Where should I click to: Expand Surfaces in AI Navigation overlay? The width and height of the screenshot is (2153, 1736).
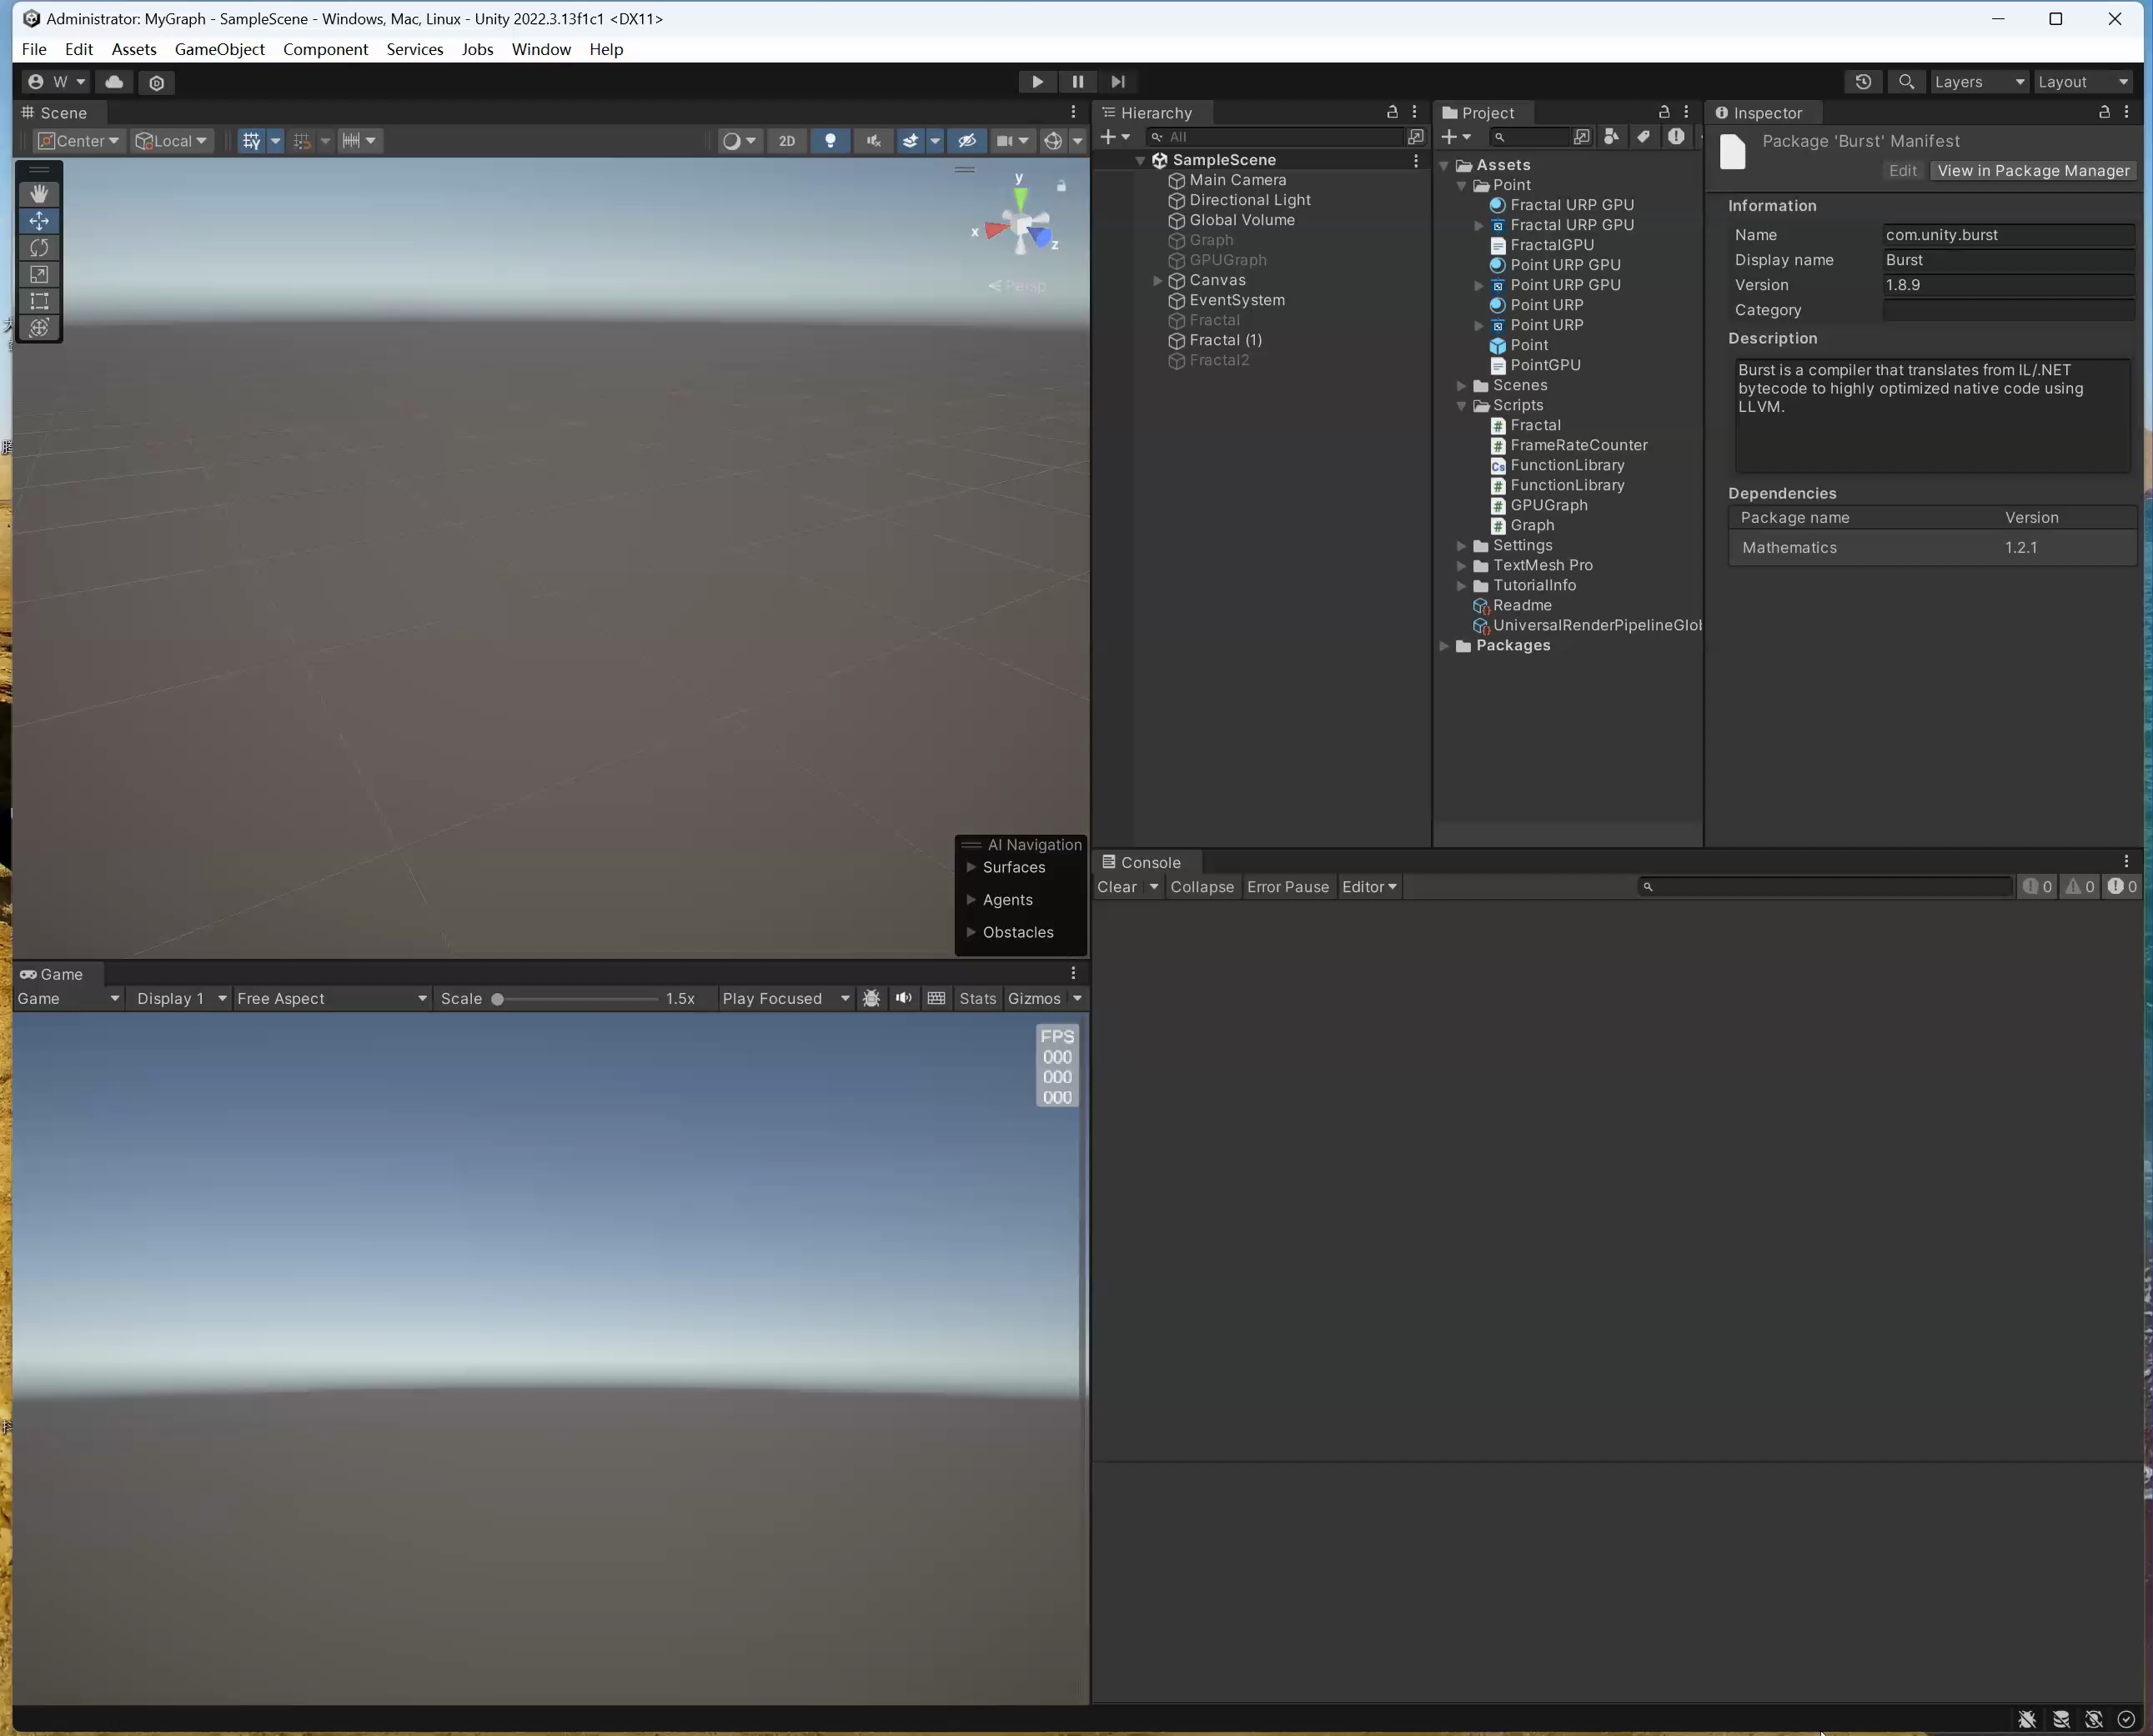(969, 867)
